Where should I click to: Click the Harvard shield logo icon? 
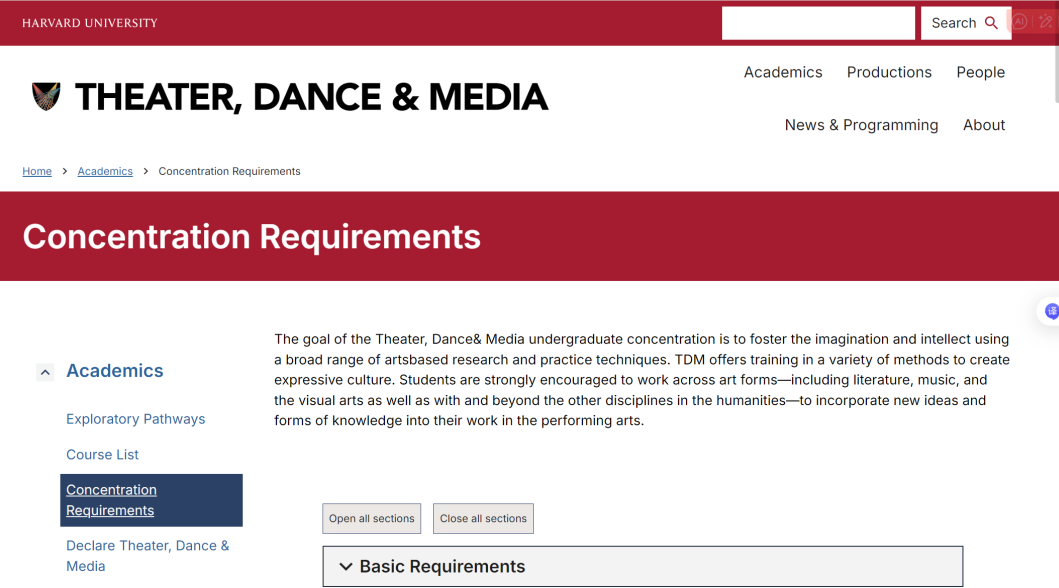pos(46,97)
